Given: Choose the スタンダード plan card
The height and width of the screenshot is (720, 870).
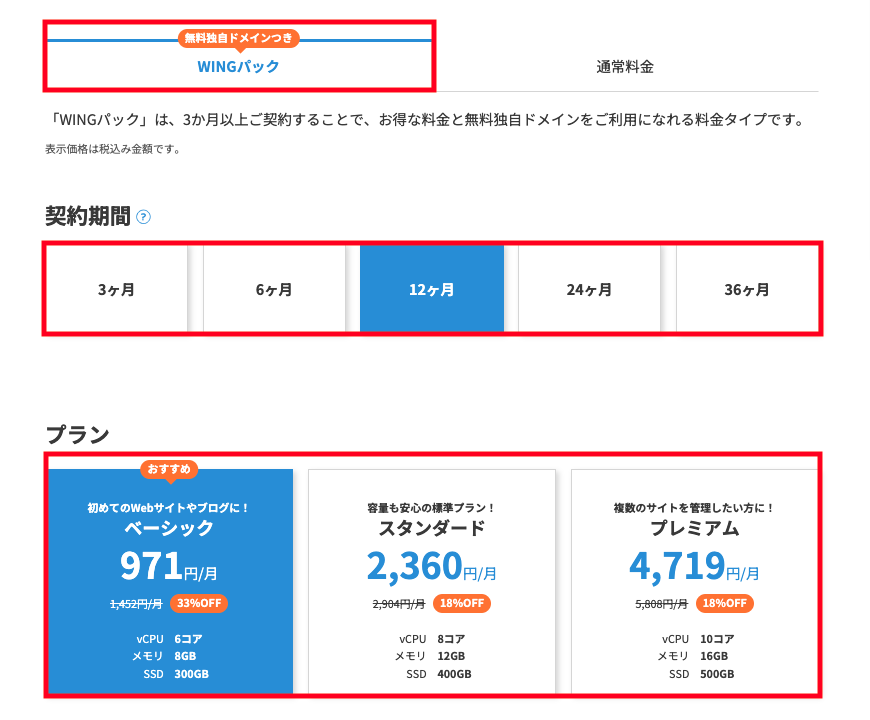Looking at the screenshot, I should (432, 581).
